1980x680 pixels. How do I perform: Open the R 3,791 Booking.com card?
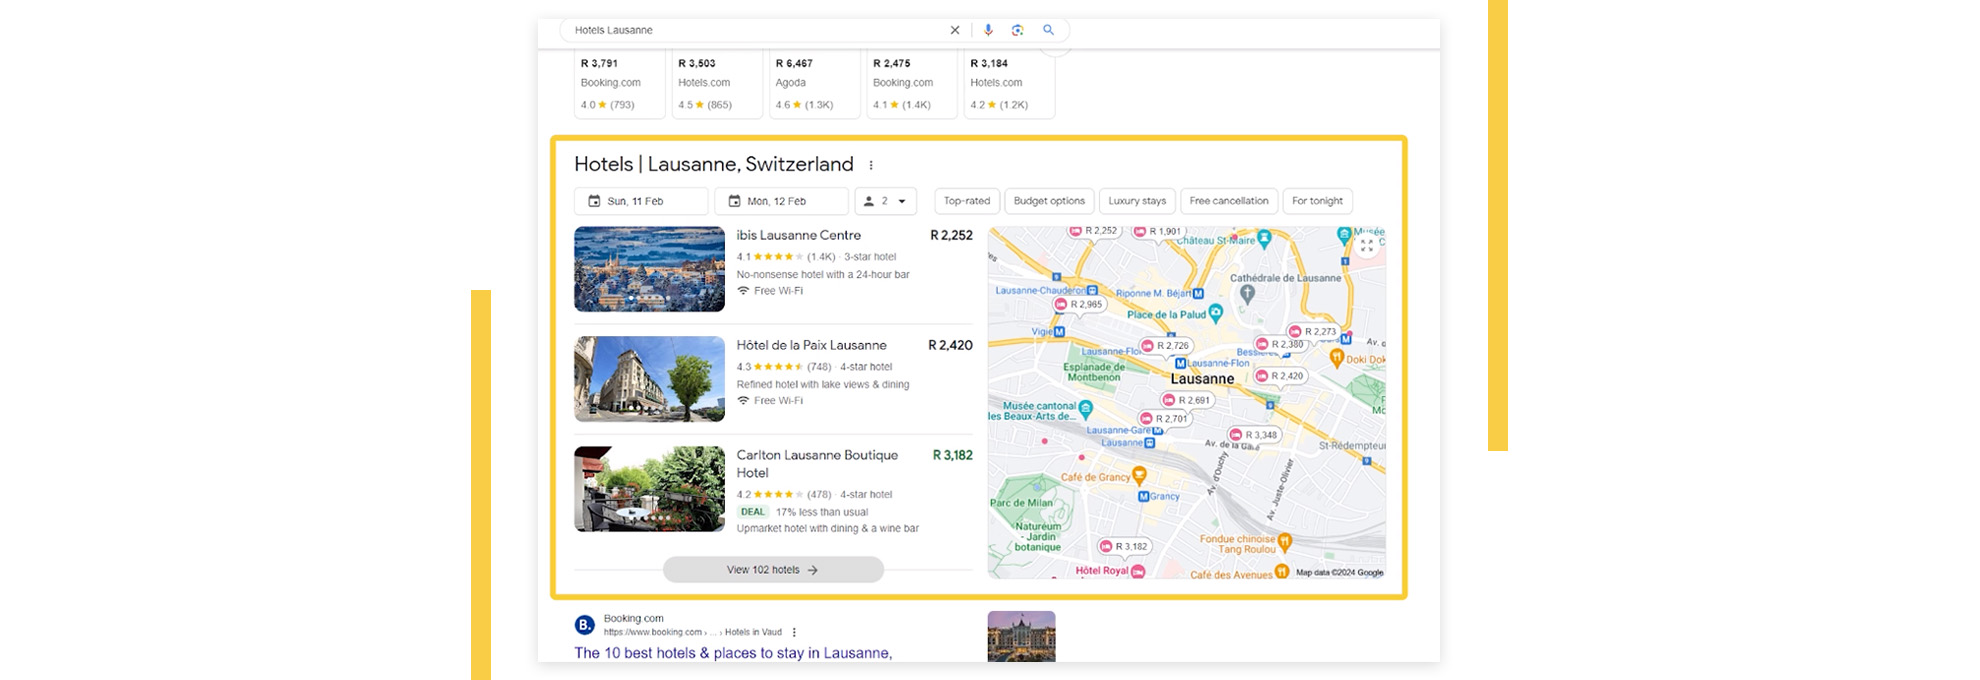619,84
